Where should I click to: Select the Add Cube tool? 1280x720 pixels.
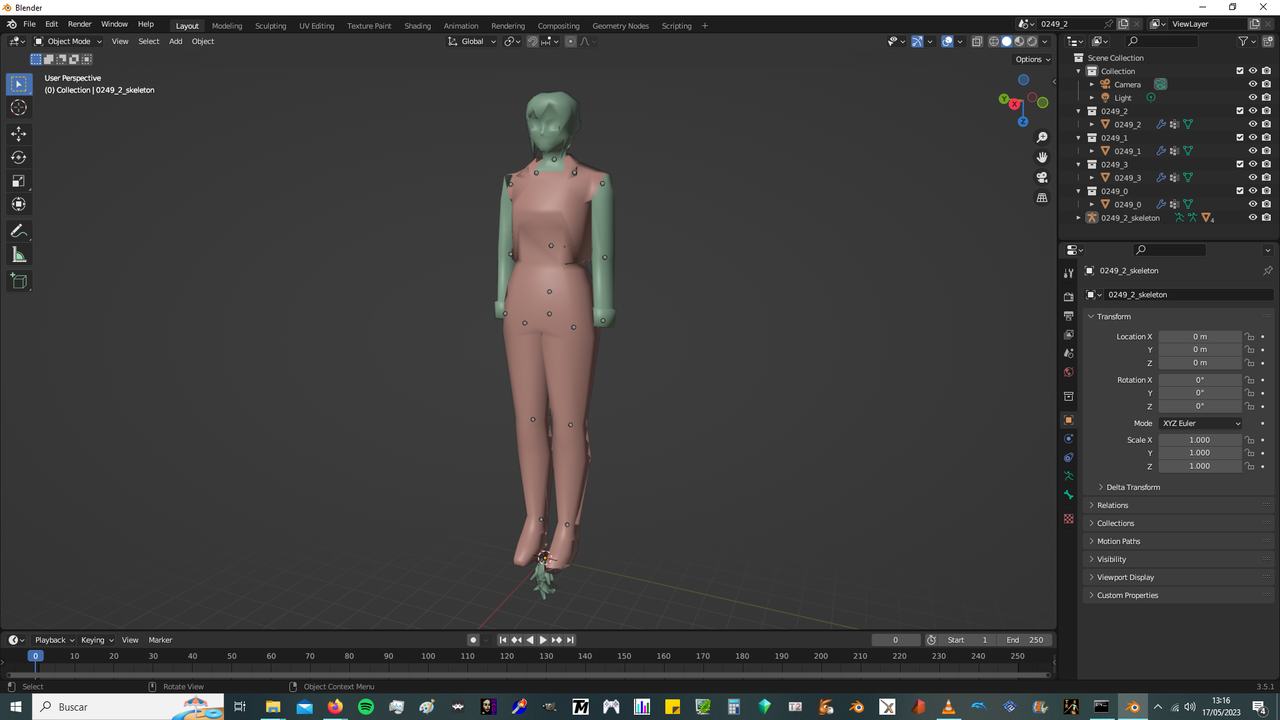coord(19,281)
